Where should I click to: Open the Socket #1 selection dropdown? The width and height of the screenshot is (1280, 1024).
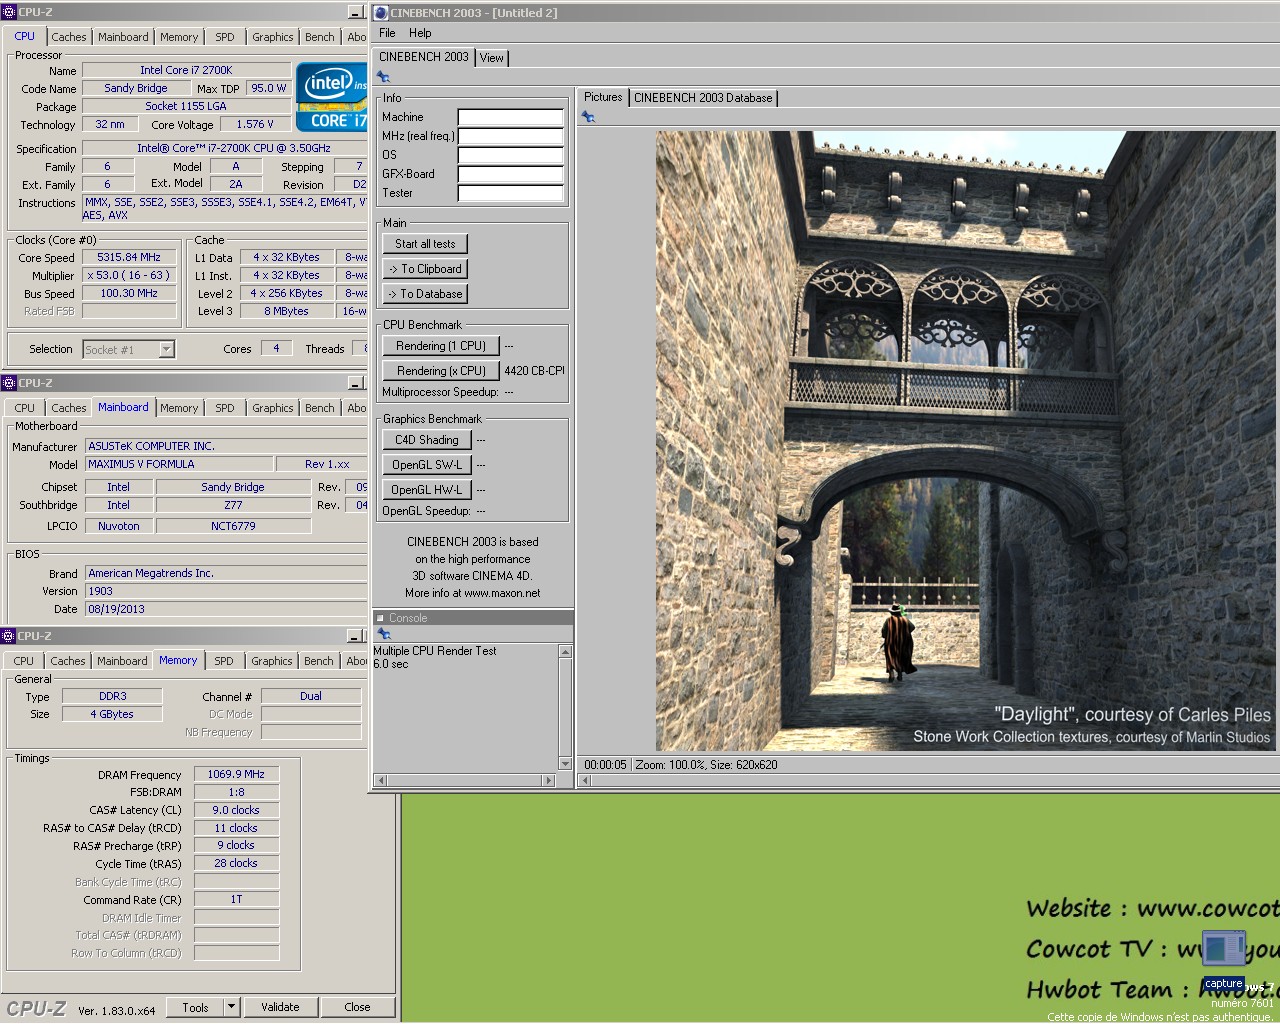coord(167,349)
